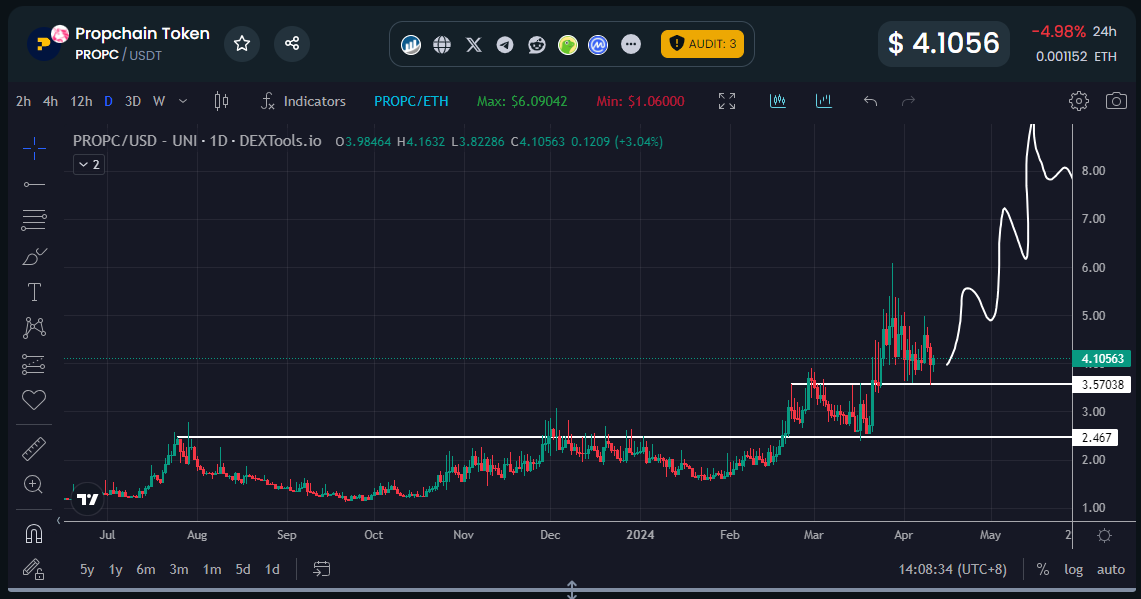
Task: Select the trend line drawing tool
Action: pyautogui.click(x=34, y=184)
